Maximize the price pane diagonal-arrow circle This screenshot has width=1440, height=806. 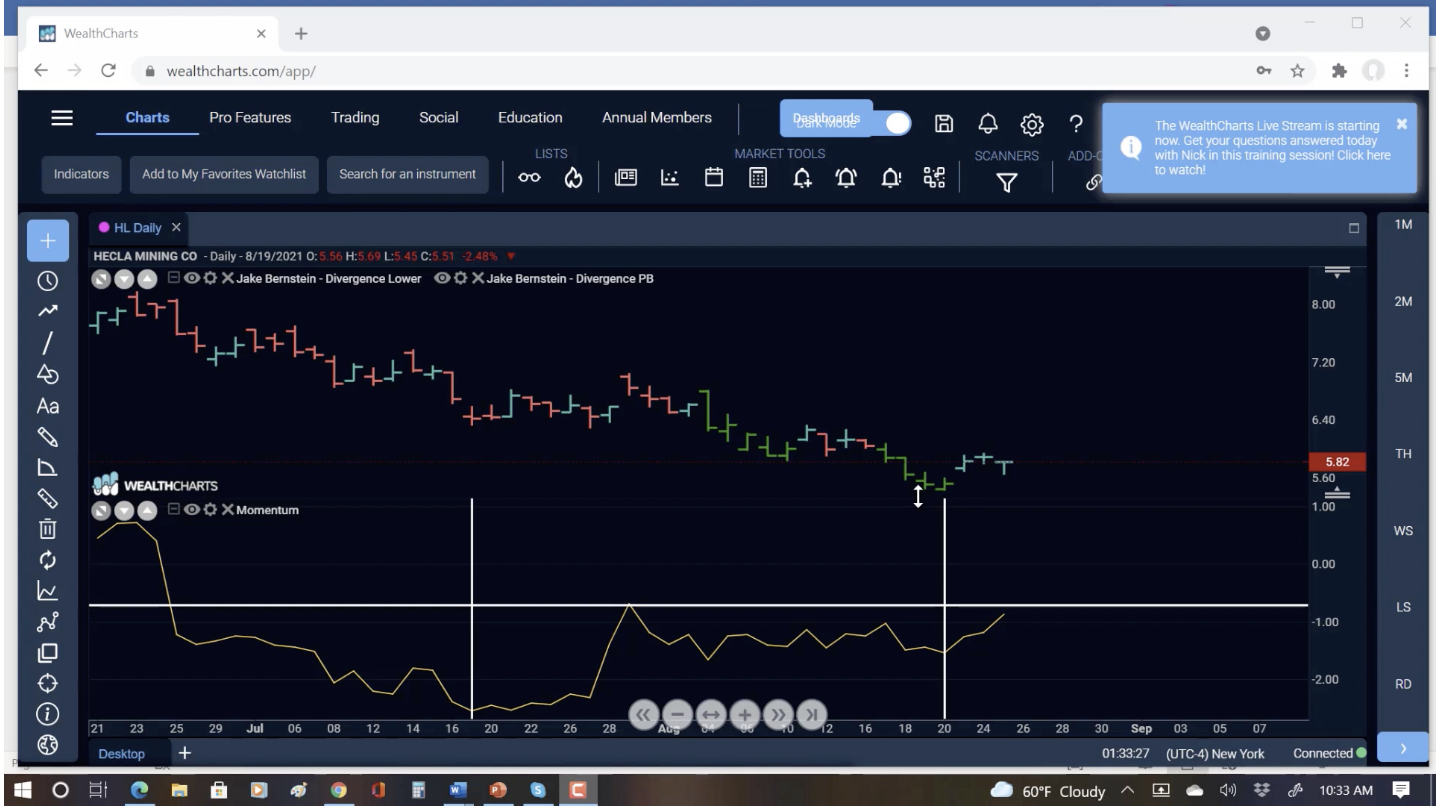(x=101, y=279)
